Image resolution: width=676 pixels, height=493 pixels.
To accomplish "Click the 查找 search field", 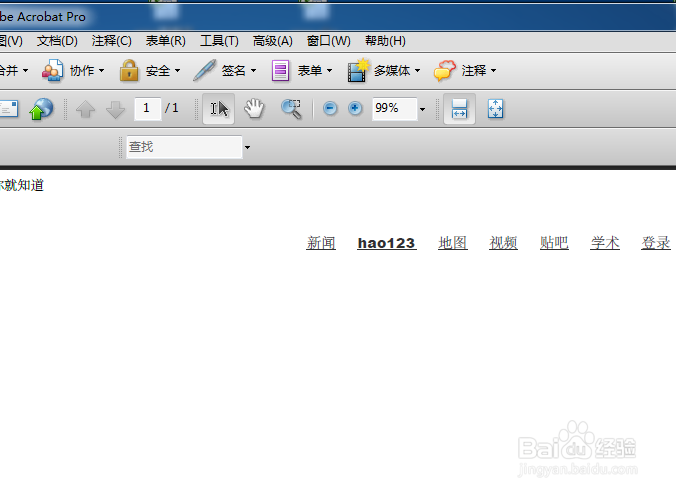I will click(184, 147).
